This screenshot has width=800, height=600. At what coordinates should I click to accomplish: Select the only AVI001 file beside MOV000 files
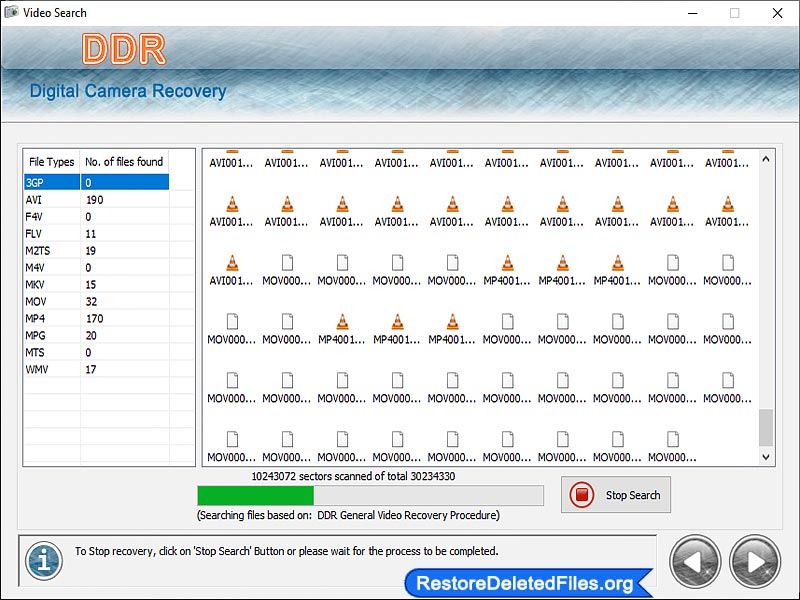coord(232,270)
